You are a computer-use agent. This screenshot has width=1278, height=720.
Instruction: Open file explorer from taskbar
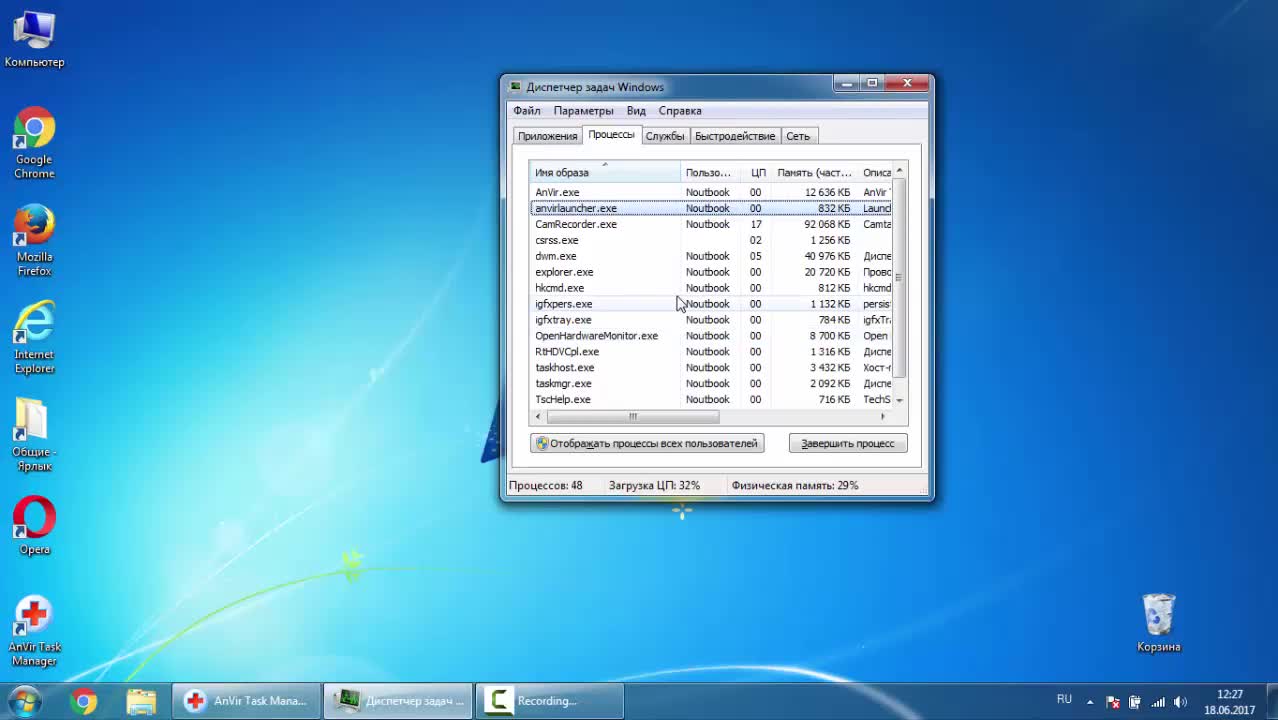tap(141, 701)
